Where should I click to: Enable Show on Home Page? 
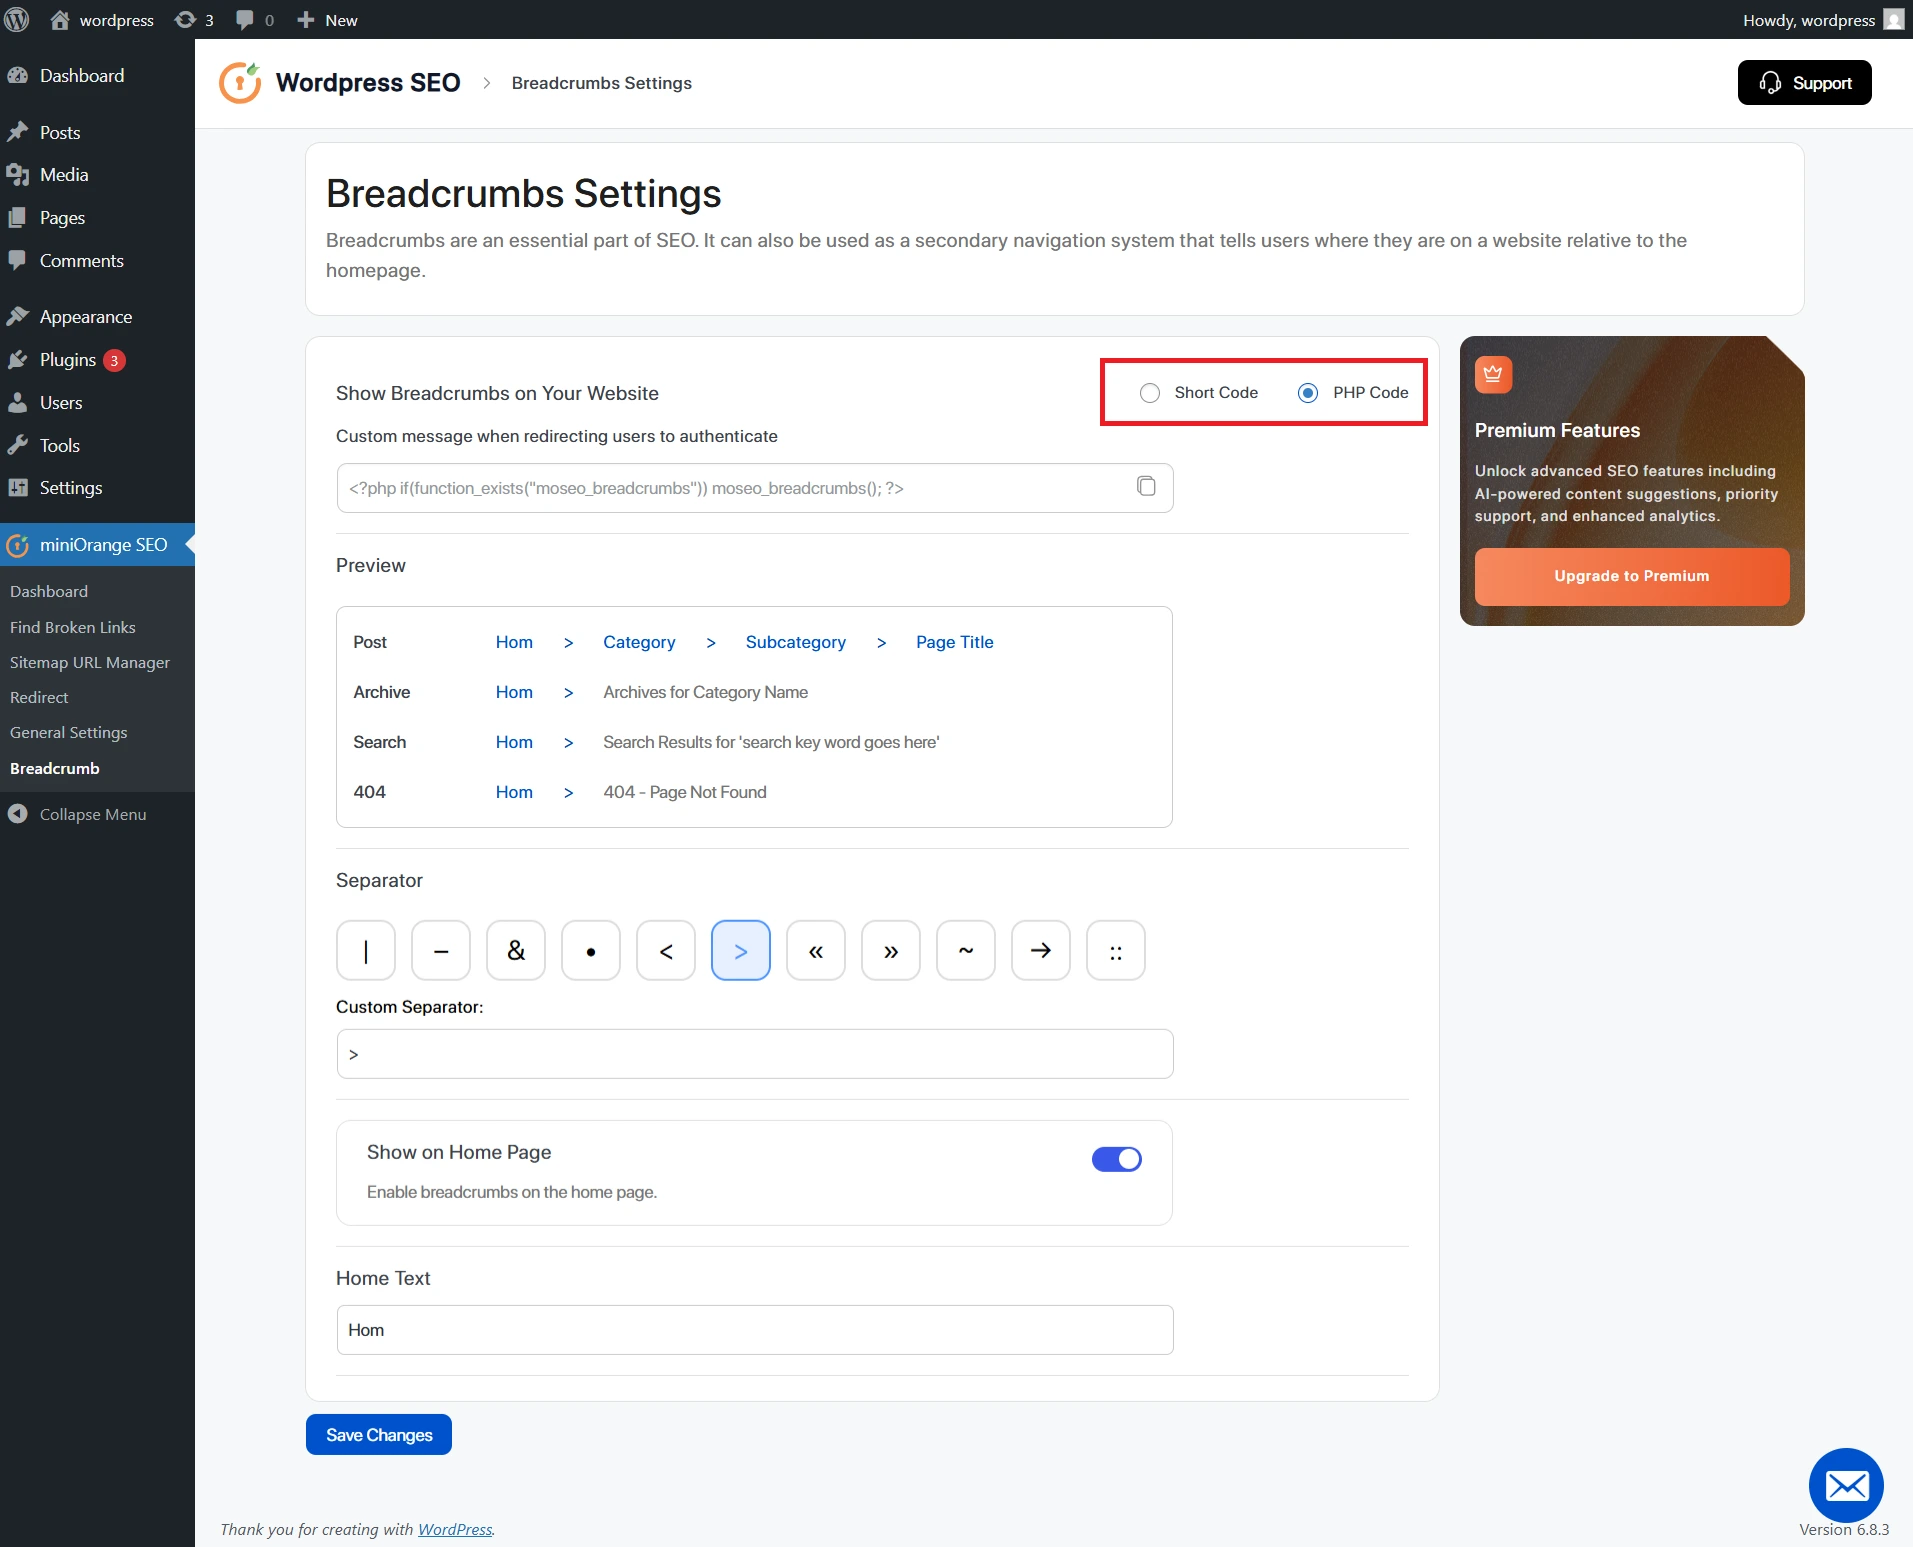coord(1116,1159)
